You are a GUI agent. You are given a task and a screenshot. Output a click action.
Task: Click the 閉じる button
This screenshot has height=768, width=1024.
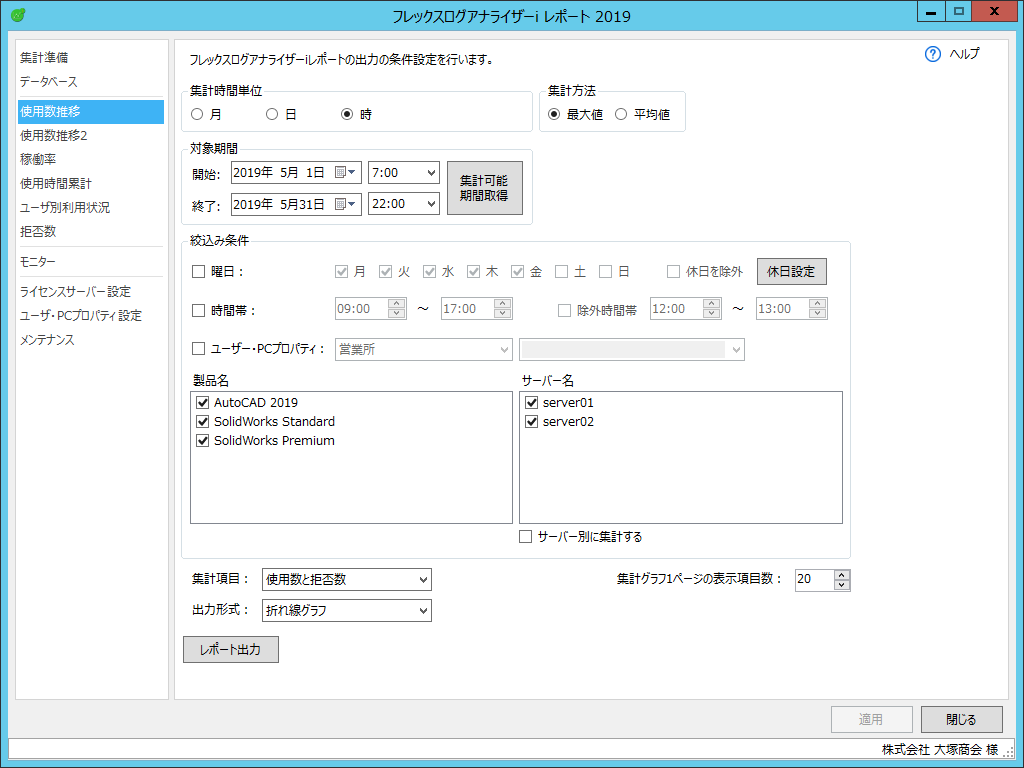click(x=961, y=719)
